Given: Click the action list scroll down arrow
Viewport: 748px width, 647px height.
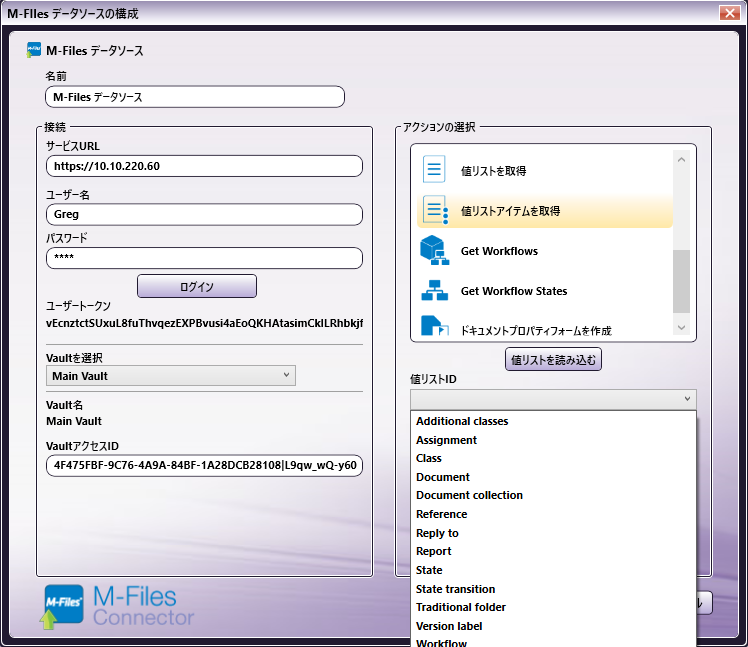Looking at the screenshot, I should point(681,327).
